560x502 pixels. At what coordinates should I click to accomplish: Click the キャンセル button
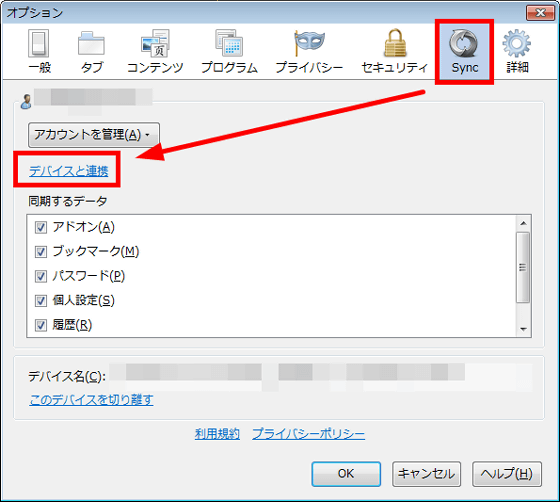click(426, 474)
